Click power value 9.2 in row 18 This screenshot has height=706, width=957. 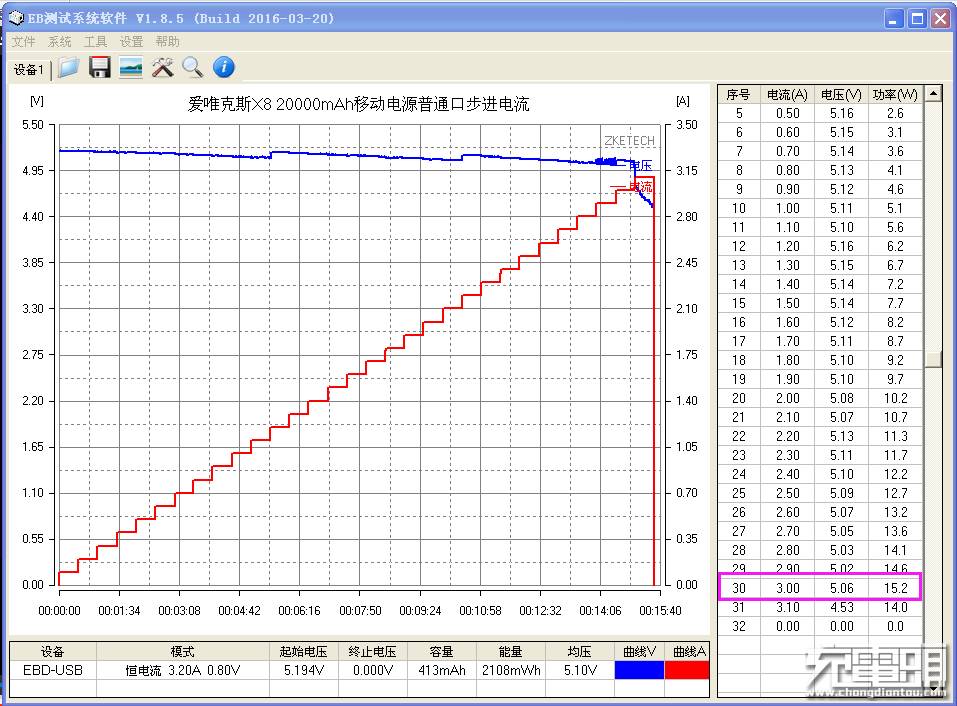click(x=895, y=360)
